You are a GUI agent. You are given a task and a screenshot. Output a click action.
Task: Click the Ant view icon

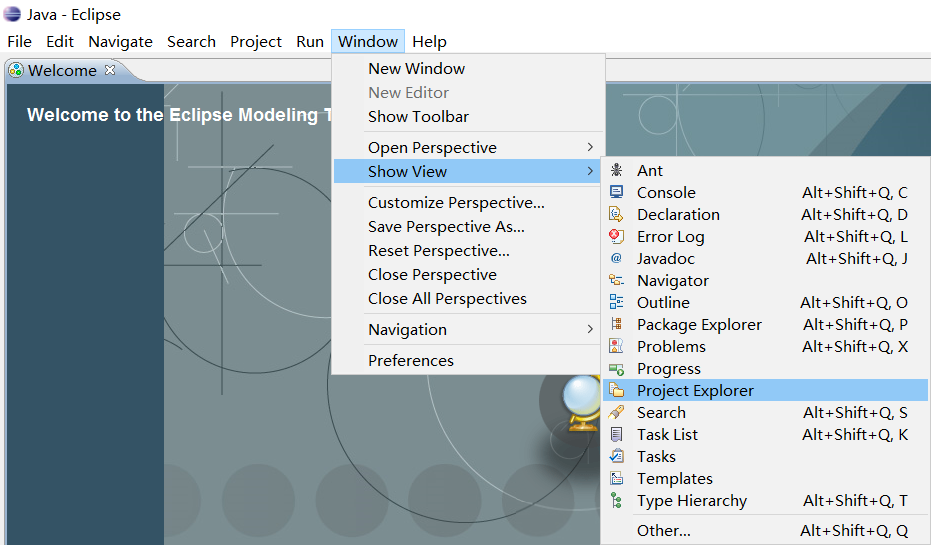click(616, 170)
